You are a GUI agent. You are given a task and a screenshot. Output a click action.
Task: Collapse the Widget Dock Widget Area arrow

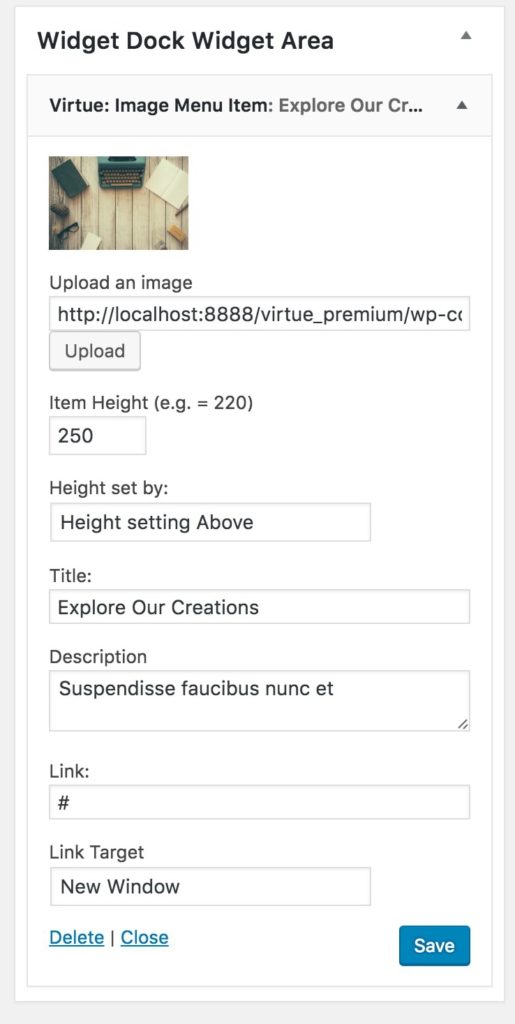tap(465, 37)
